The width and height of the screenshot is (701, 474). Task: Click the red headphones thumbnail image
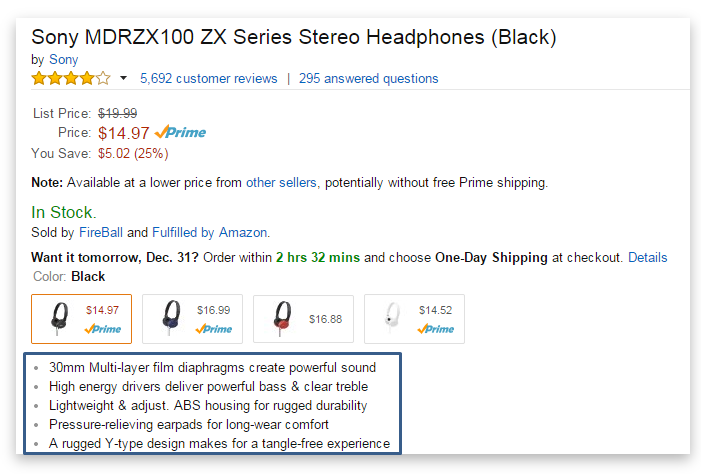pos(282,318)
